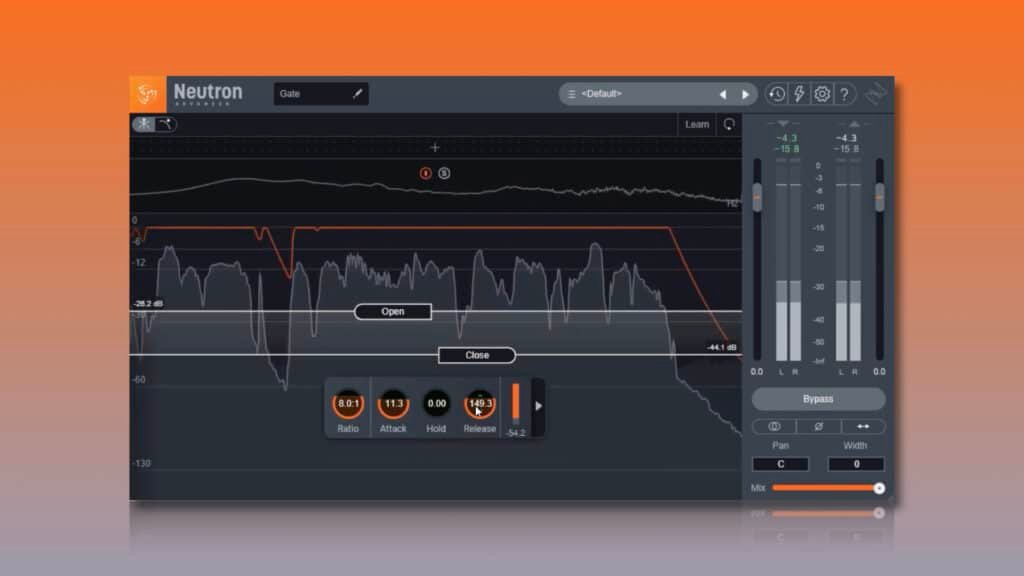Click the Width value field showing 0
The image size is (1024, 576).
tap(856, 464)
